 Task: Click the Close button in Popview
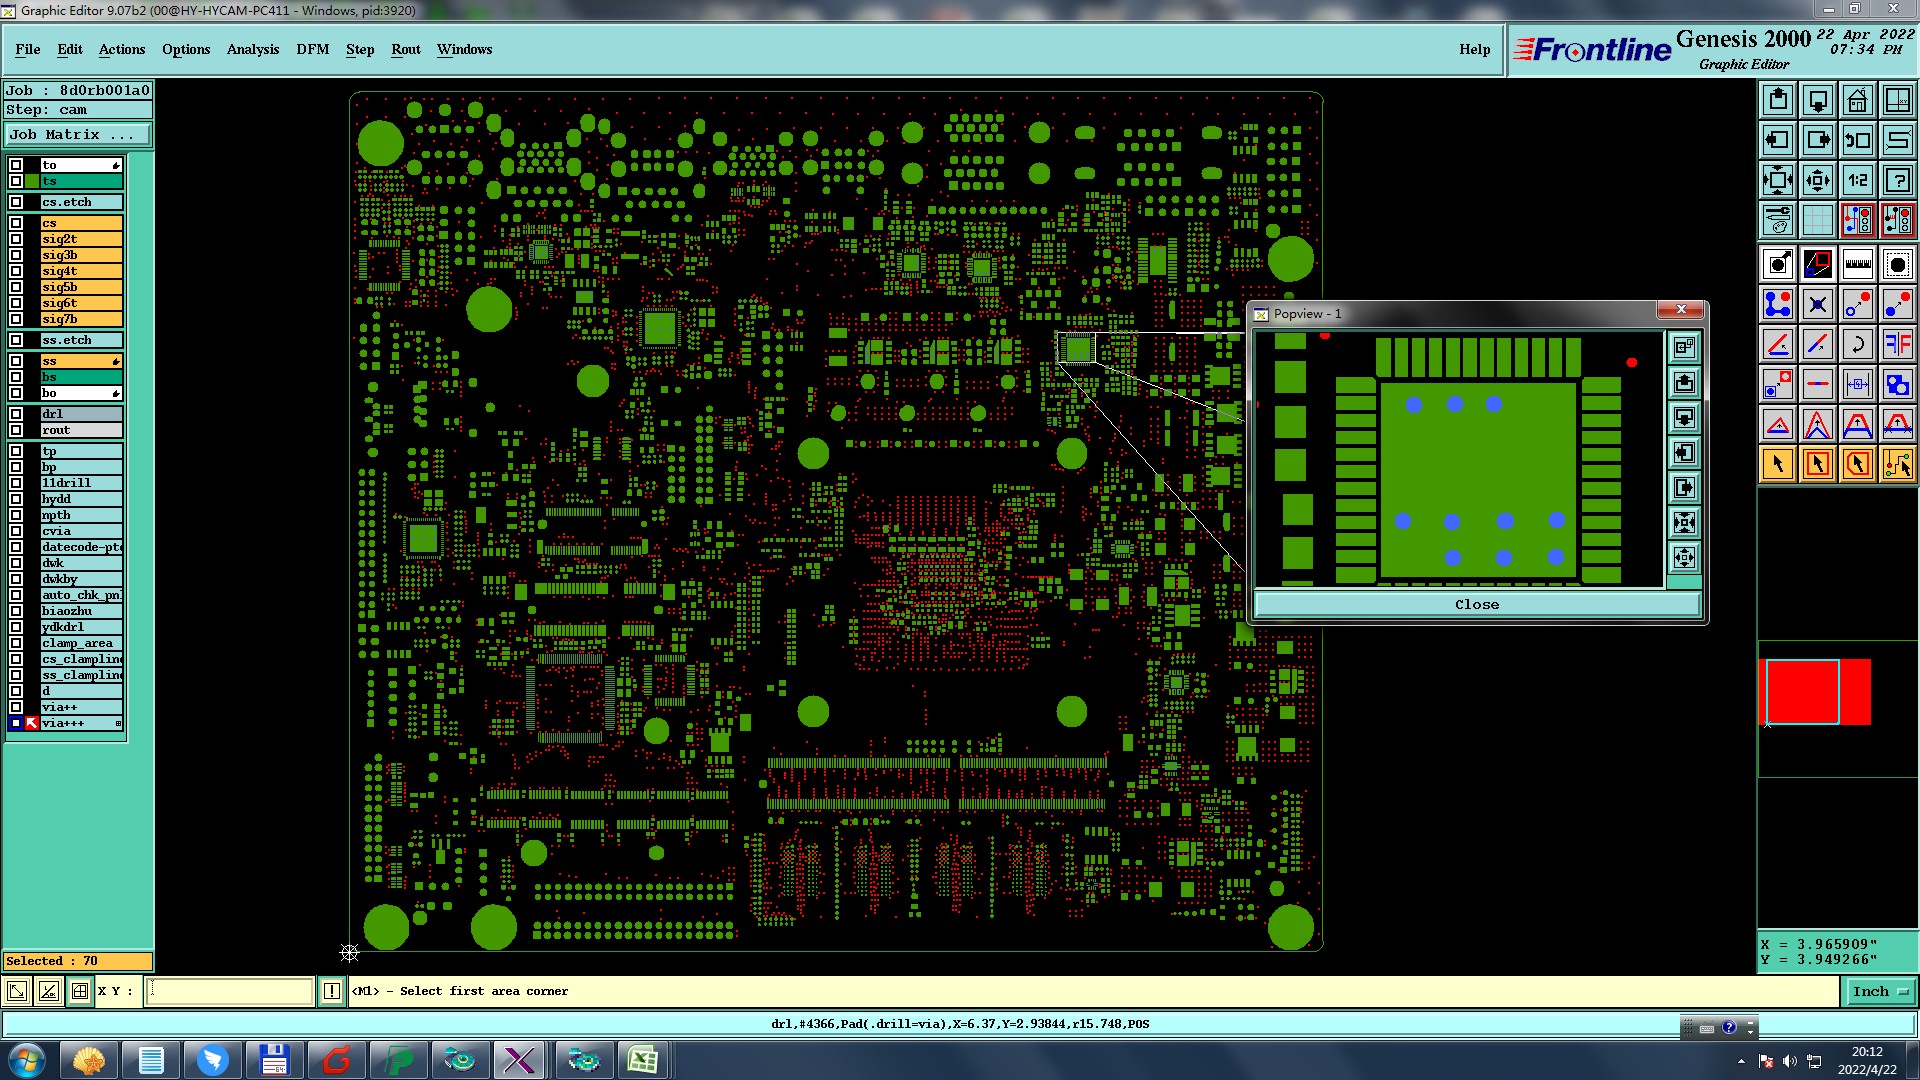click(1476, 604)
